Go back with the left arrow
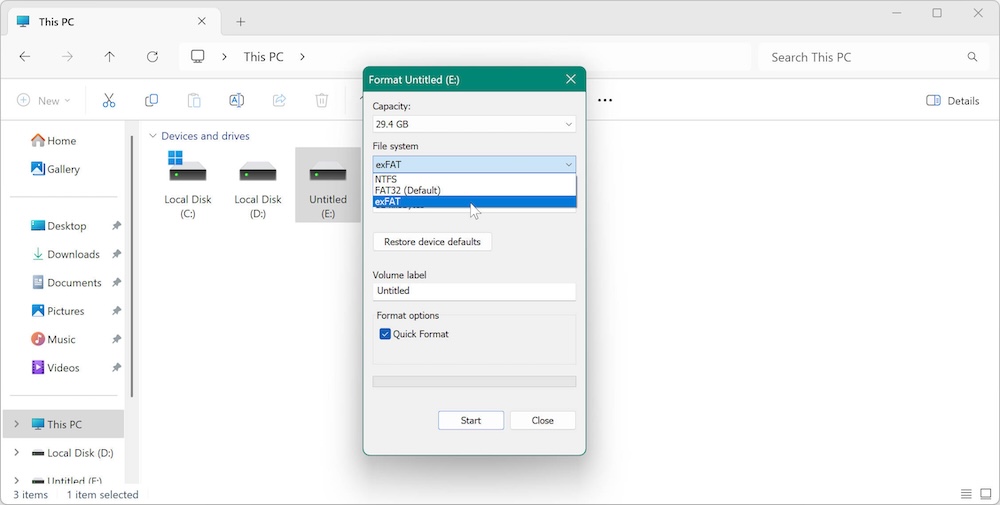The width and height of the screenshot is (1000, 505). coord(25,57)
